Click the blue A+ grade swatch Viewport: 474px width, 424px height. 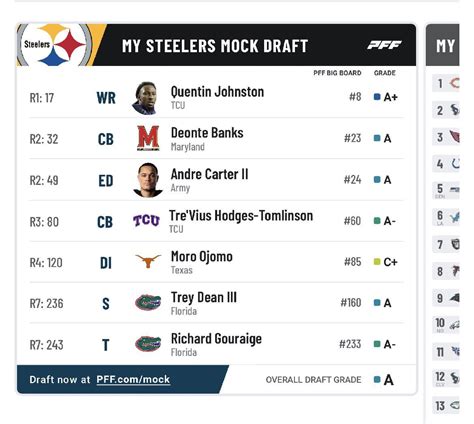377,97
